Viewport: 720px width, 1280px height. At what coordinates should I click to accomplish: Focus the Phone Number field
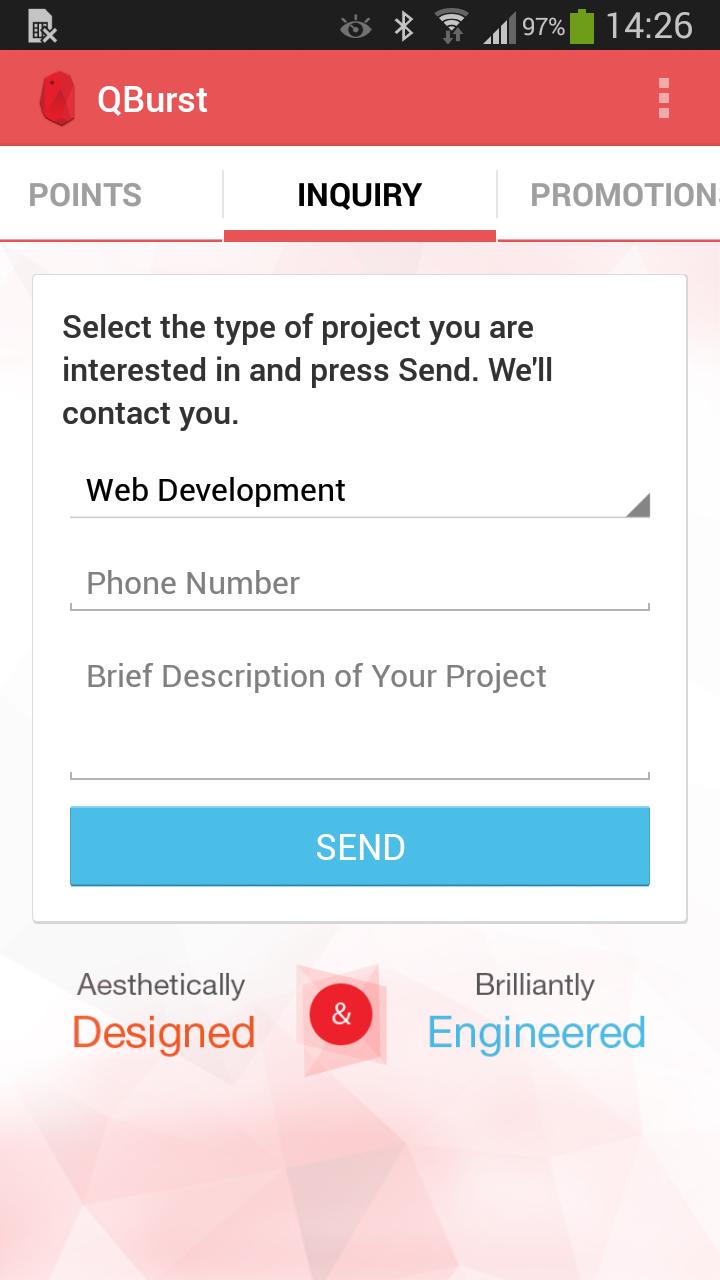point(360,583)
